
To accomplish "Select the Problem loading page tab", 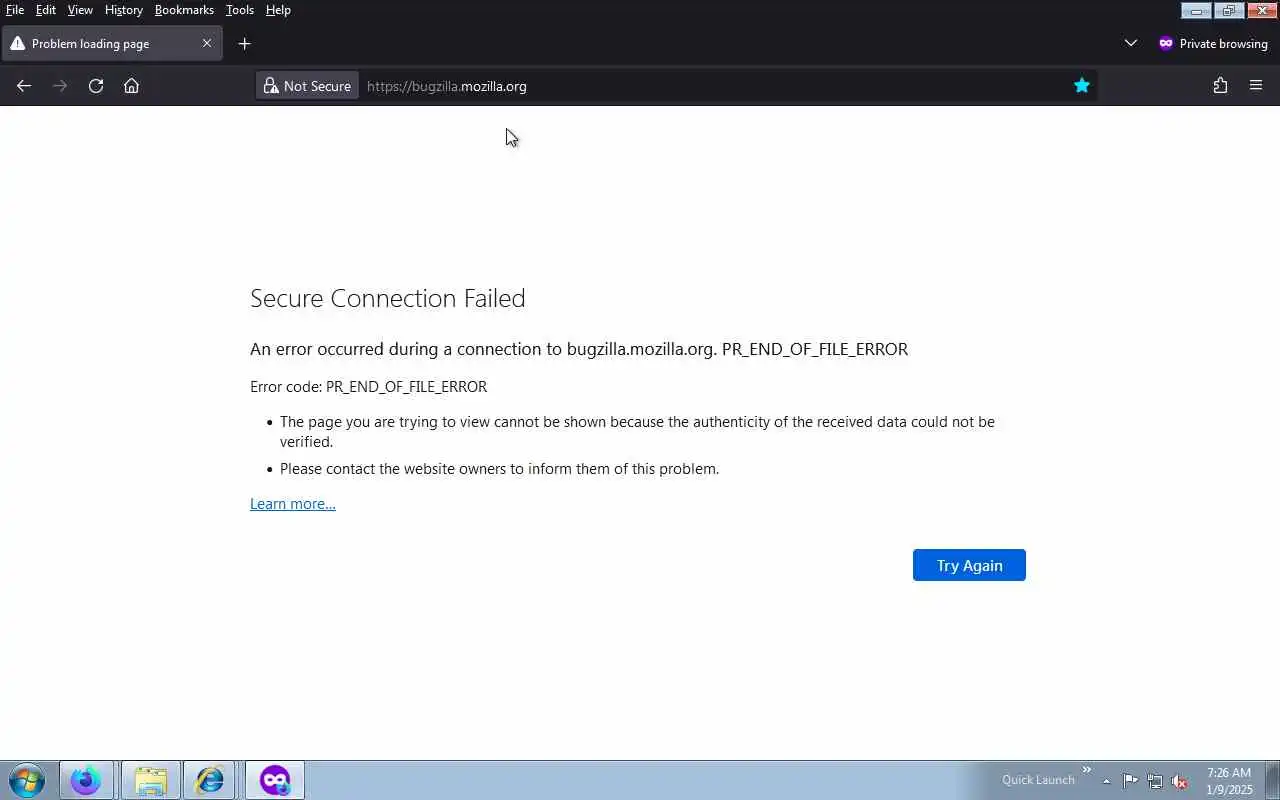I will pyautogui.click(x=112, y=44).
